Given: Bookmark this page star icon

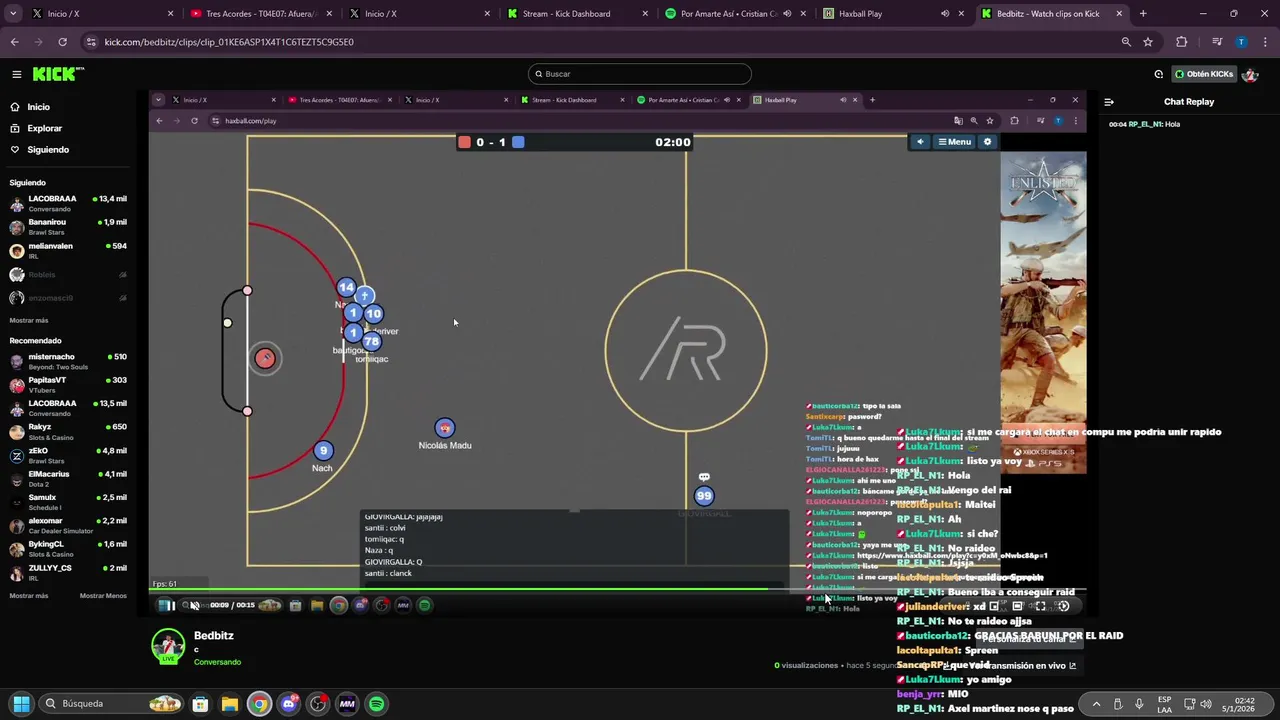Looking at the screenshot, I should (x=1148, y=42).
